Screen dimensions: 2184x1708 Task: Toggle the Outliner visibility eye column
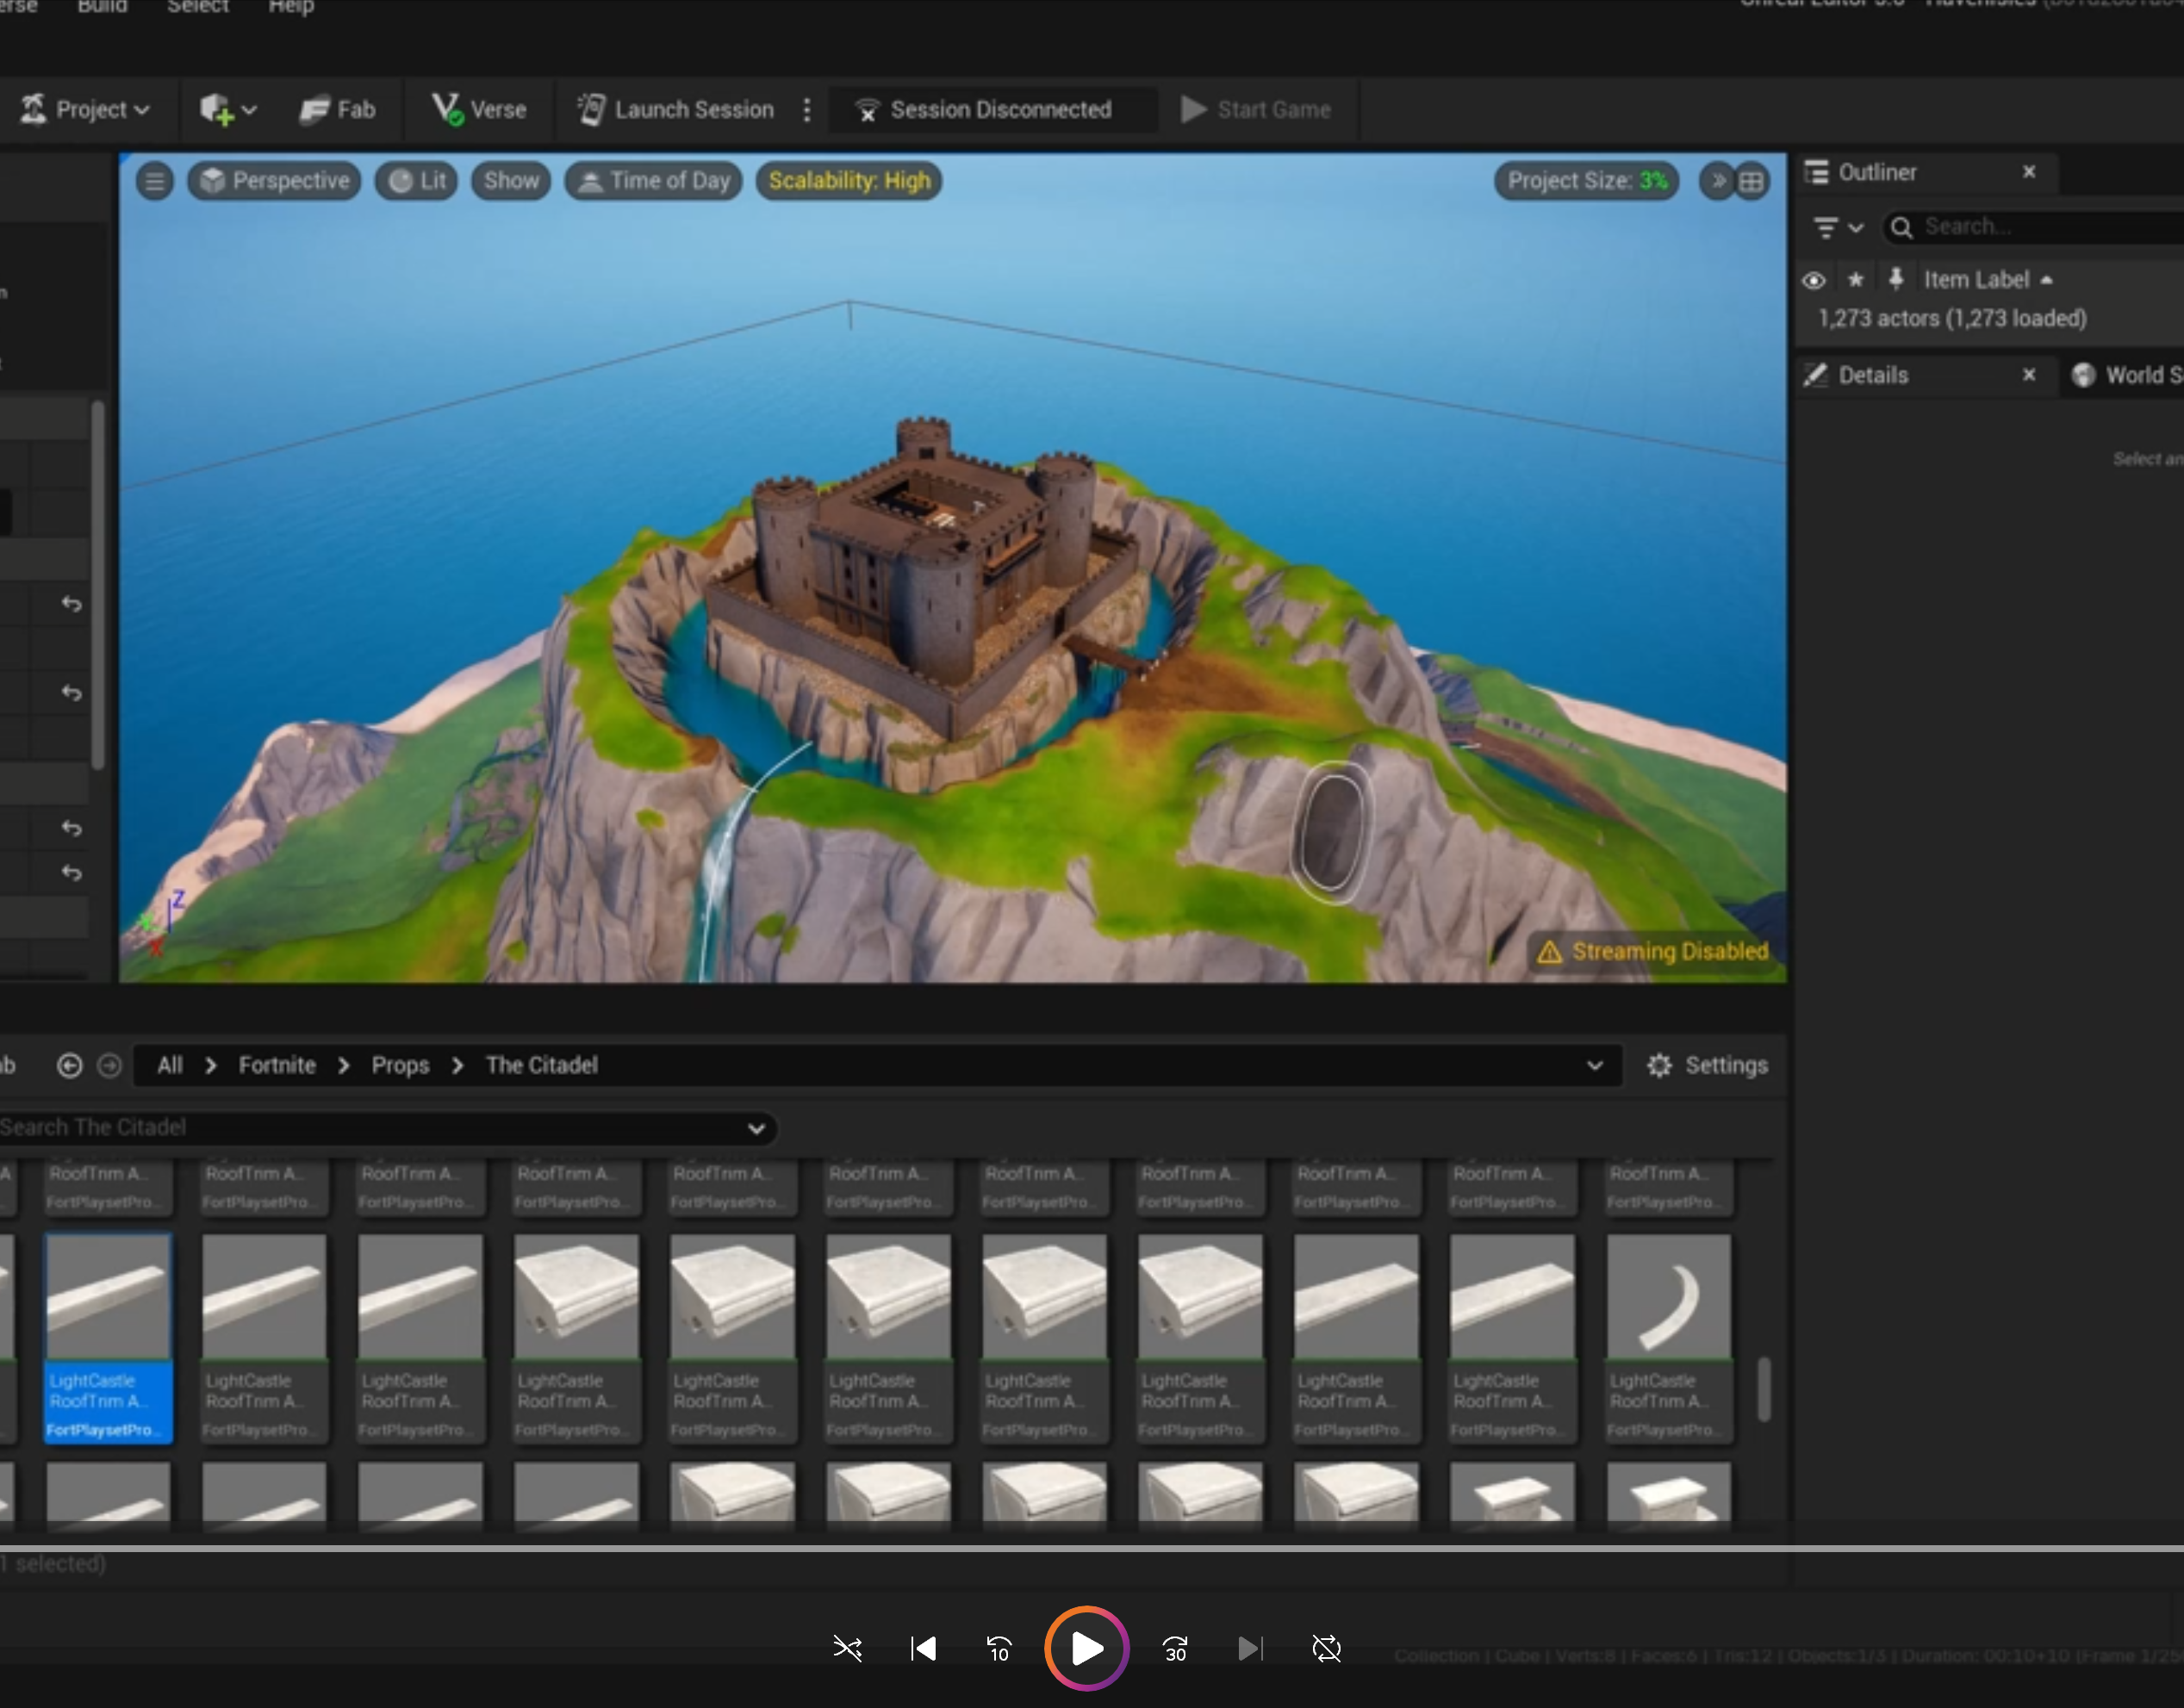click(1813, 280)
